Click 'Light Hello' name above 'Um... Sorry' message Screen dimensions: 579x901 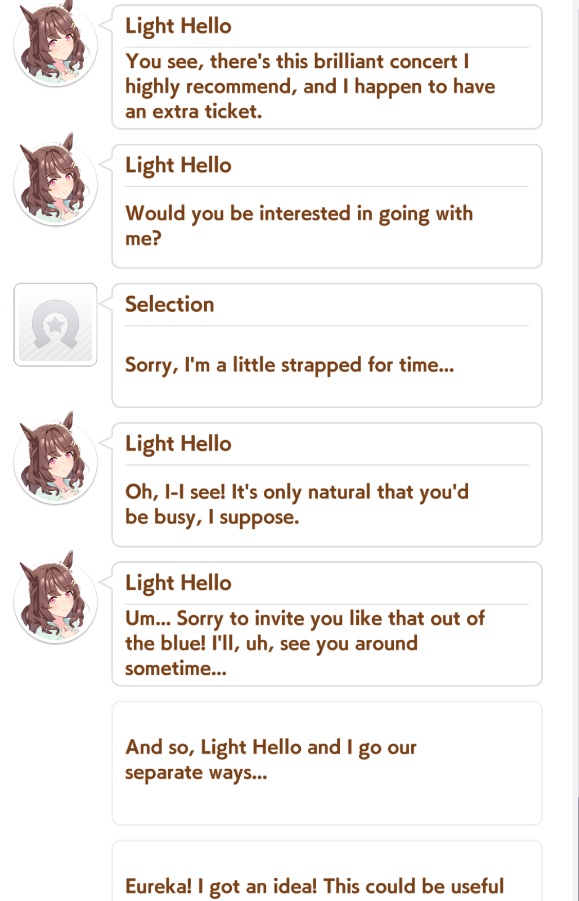(x=178, y=583)
